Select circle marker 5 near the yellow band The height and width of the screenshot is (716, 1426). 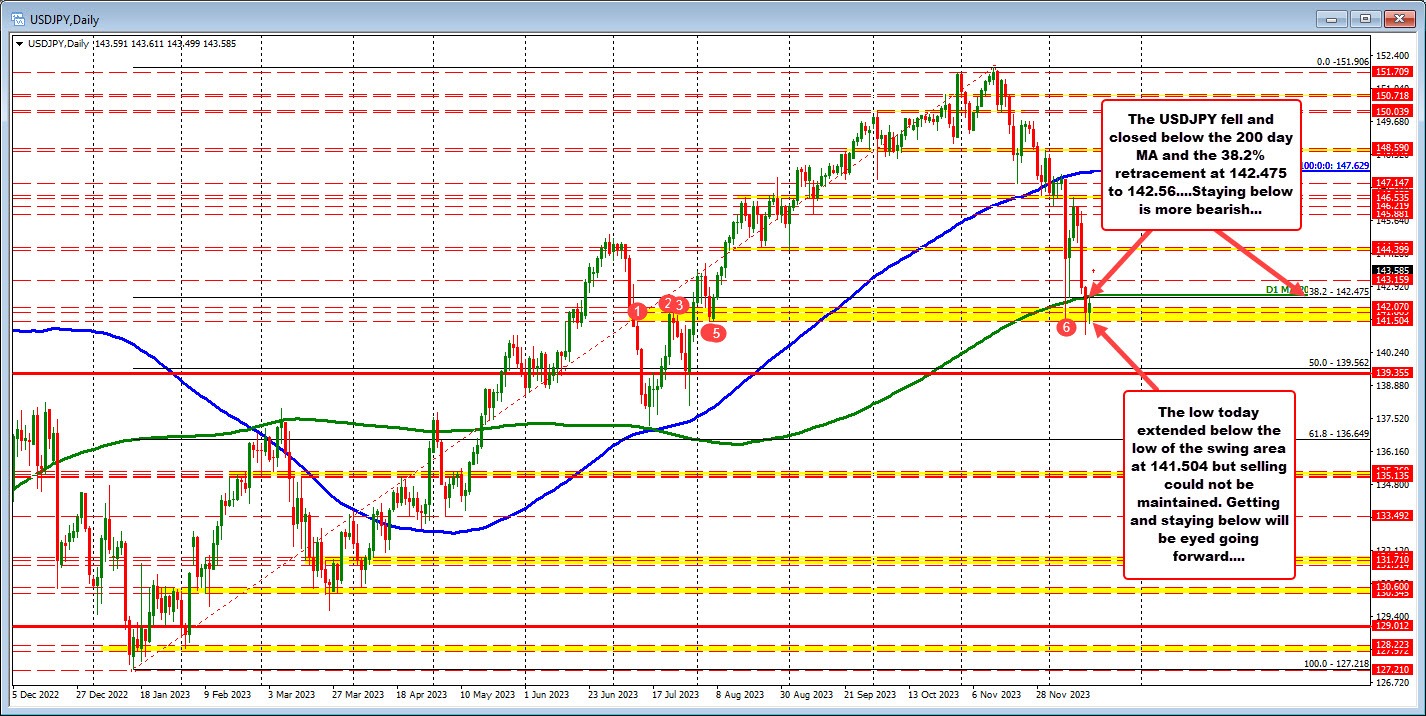(715, 331)
